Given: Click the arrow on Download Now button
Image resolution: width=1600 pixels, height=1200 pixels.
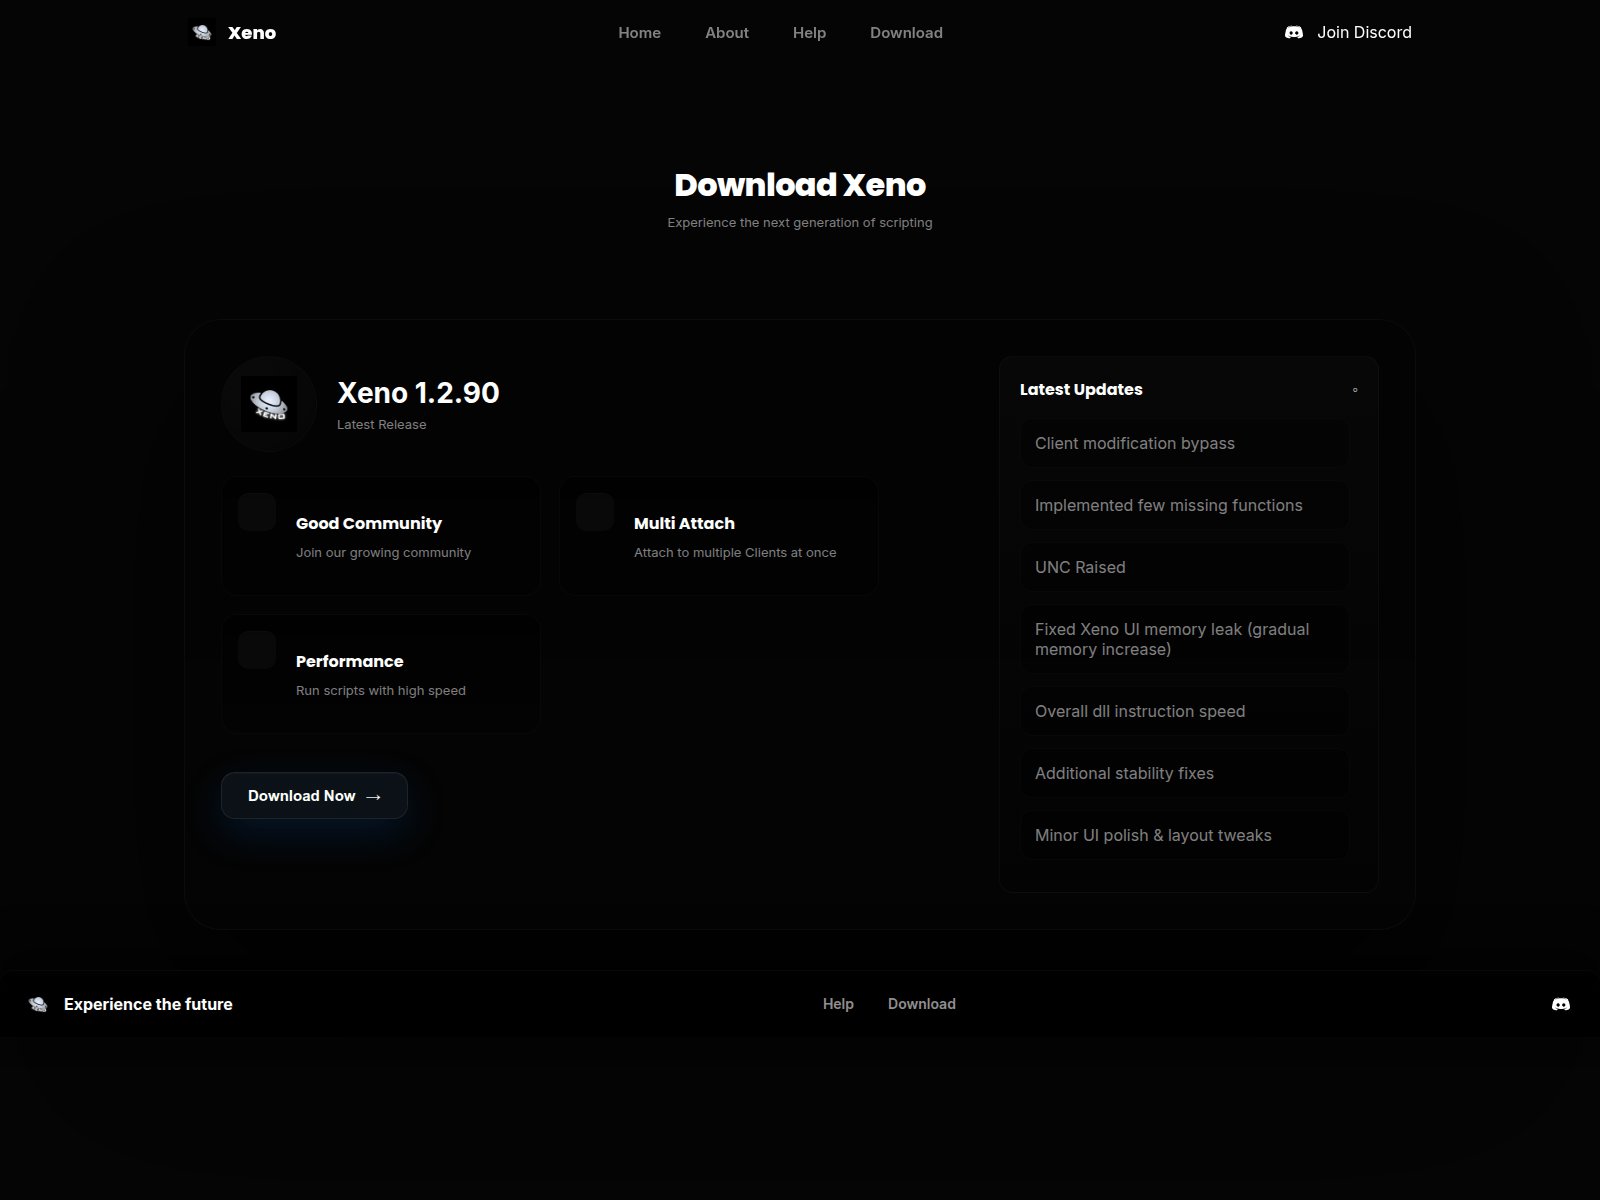Looking at the screenshot, I should tap(374, 797).
